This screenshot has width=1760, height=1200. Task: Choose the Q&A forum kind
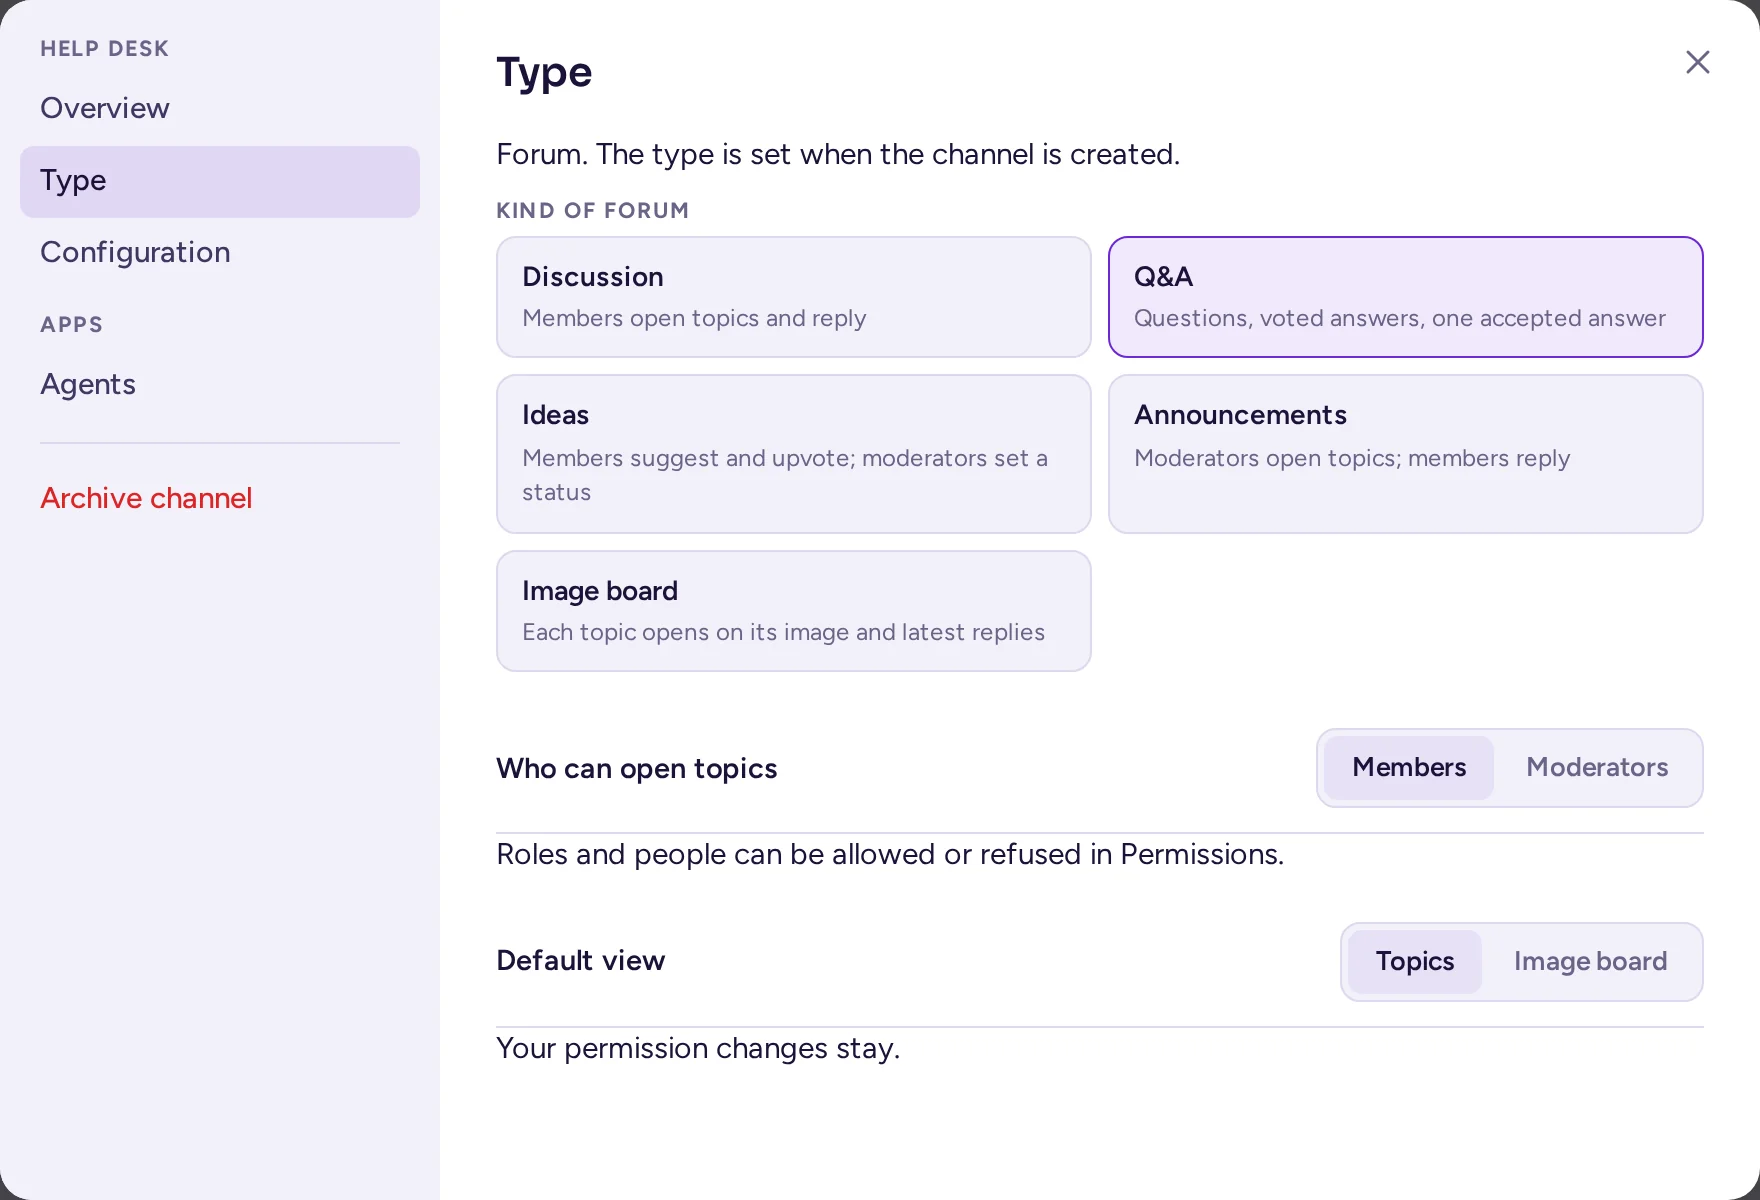(x=1405, y=297)
